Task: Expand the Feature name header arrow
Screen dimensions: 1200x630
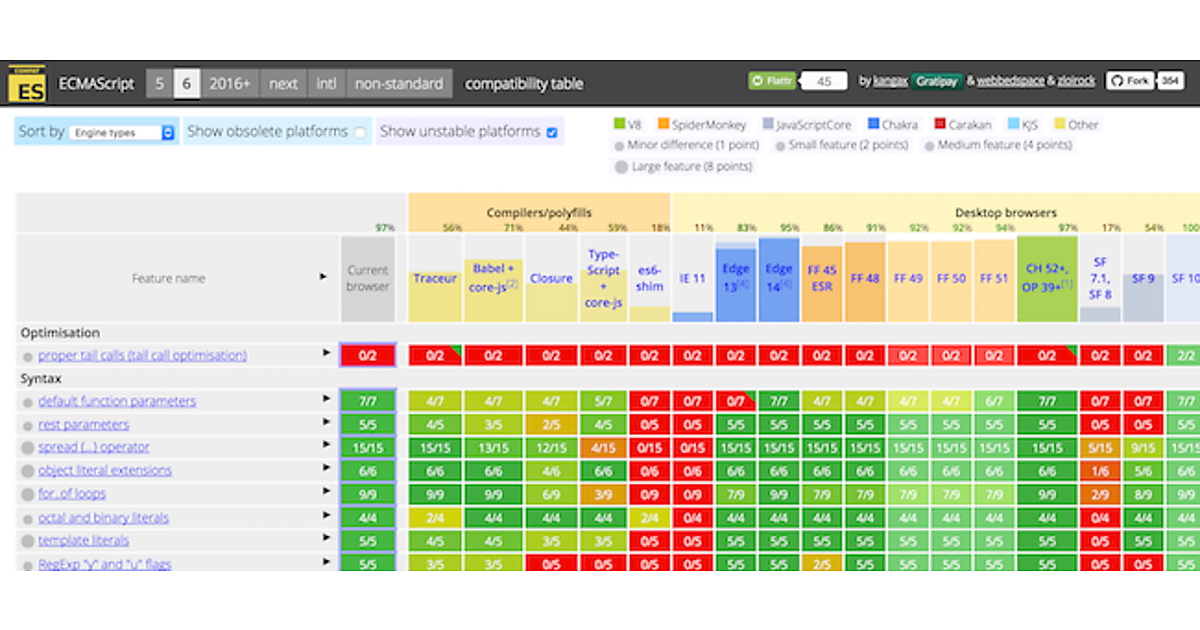Action: 323,276
